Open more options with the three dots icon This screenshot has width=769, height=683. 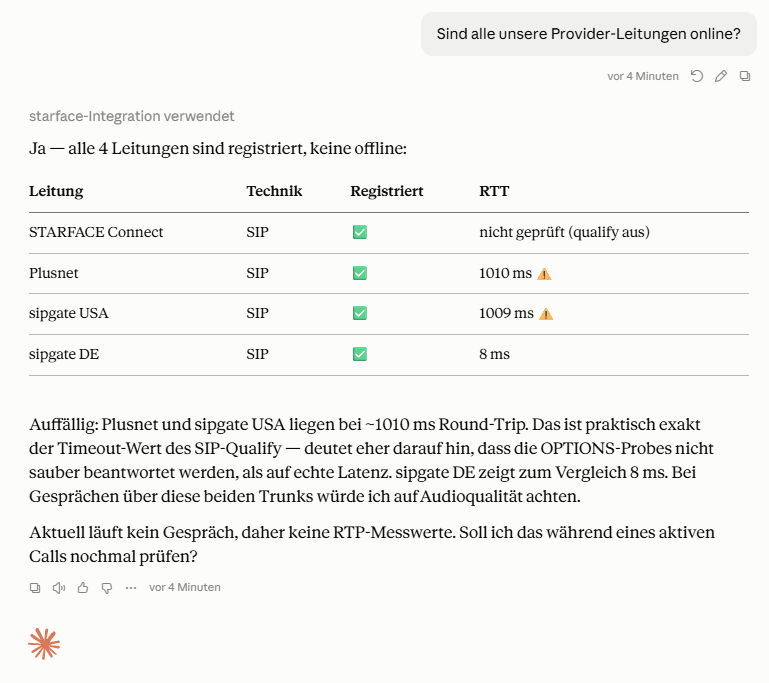click(130, 587)
